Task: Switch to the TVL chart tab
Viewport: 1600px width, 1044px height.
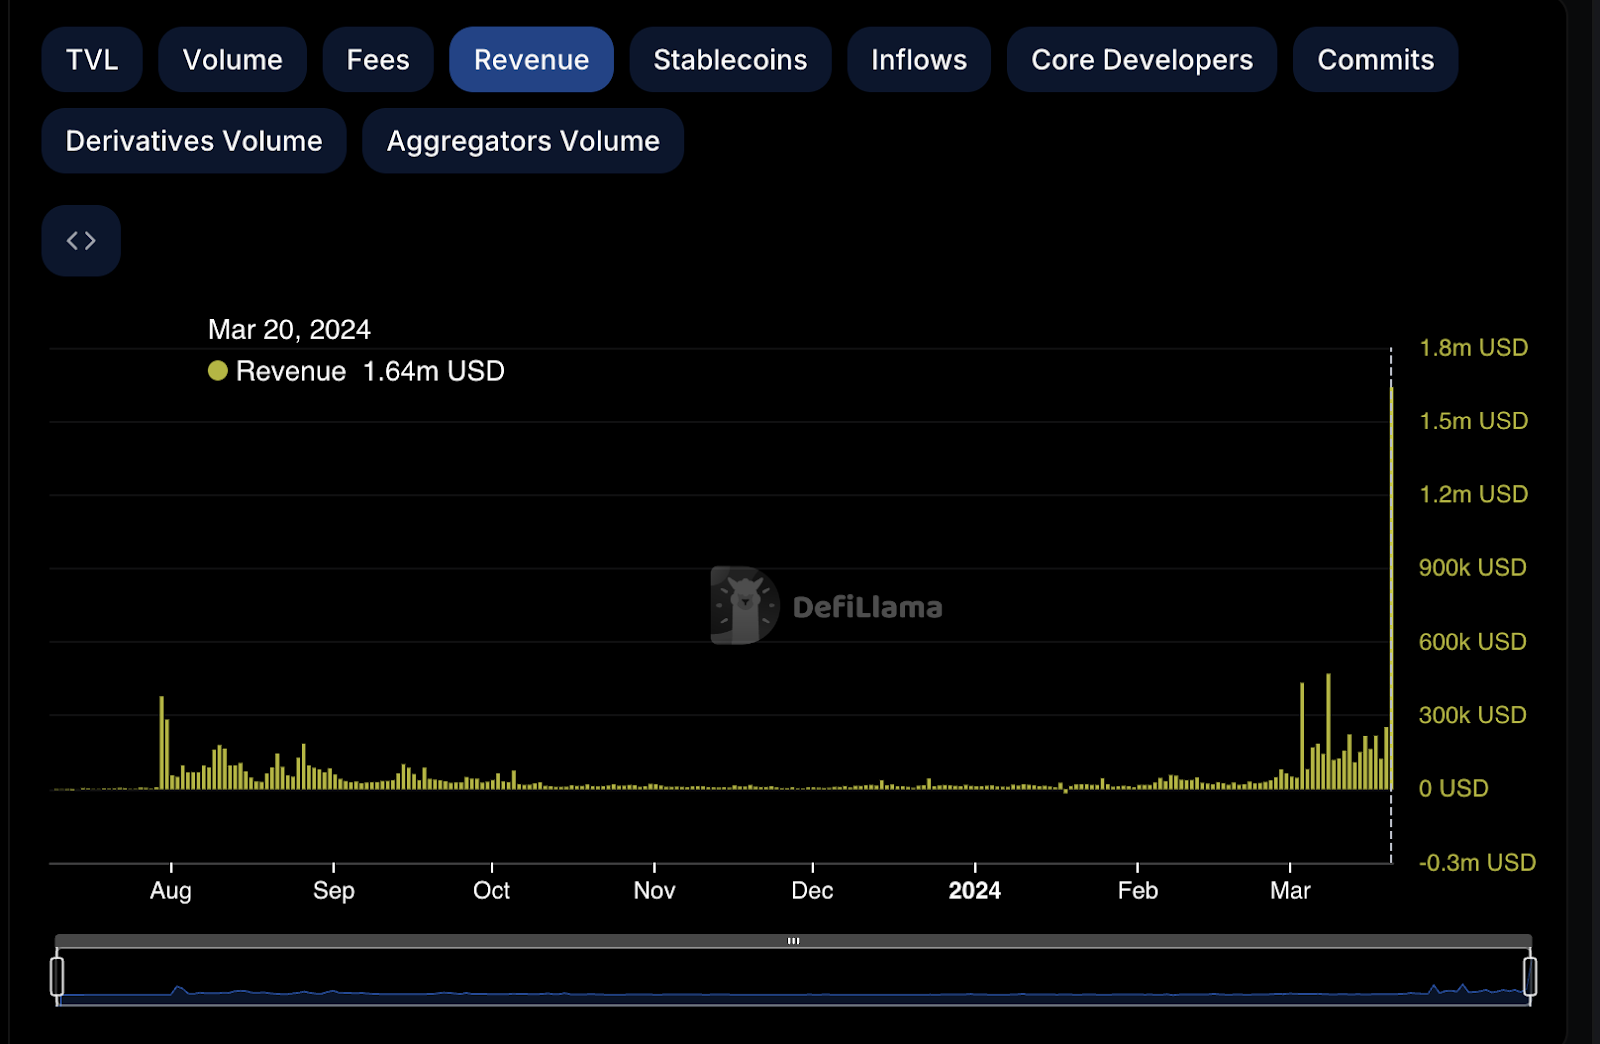Action: [x=92, y=60]
